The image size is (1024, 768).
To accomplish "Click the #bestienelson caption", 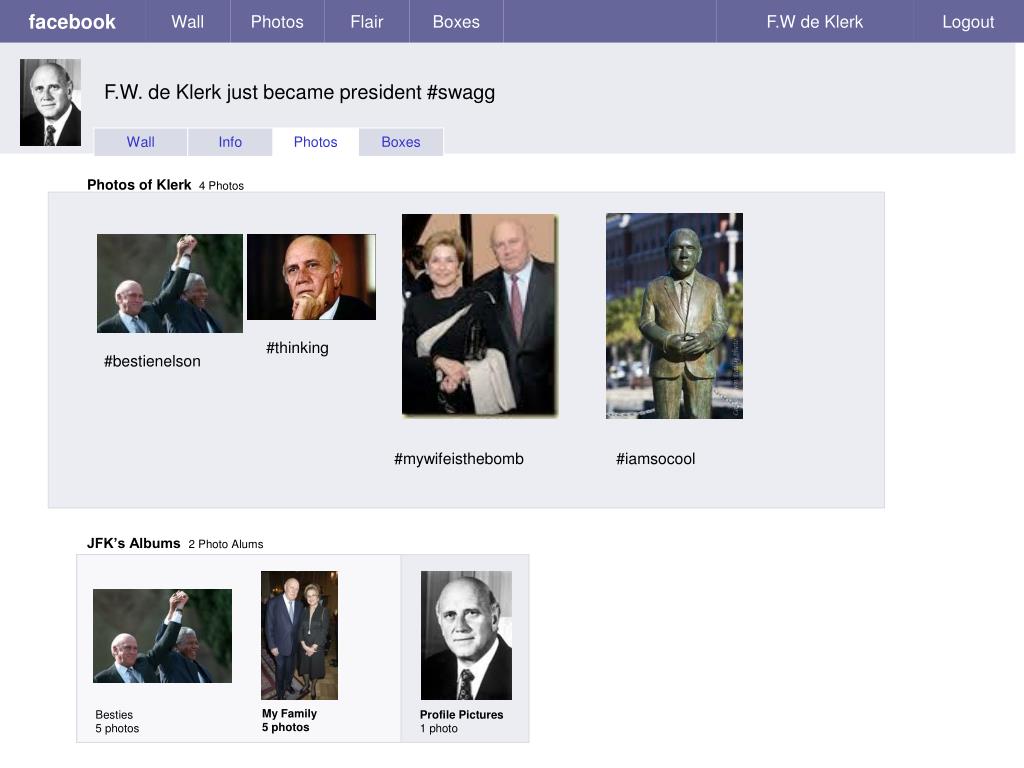I will coord(152,361).
